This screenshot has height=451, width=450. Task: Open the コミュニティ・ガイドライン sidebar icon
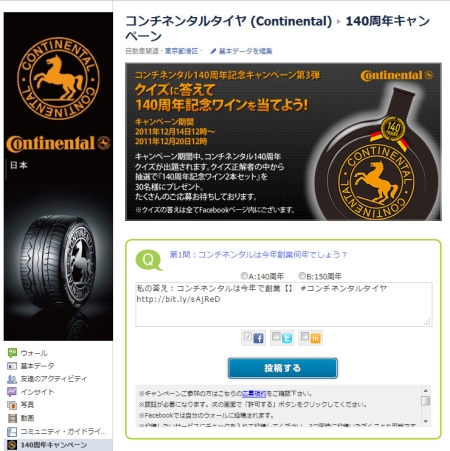(12, 431)
